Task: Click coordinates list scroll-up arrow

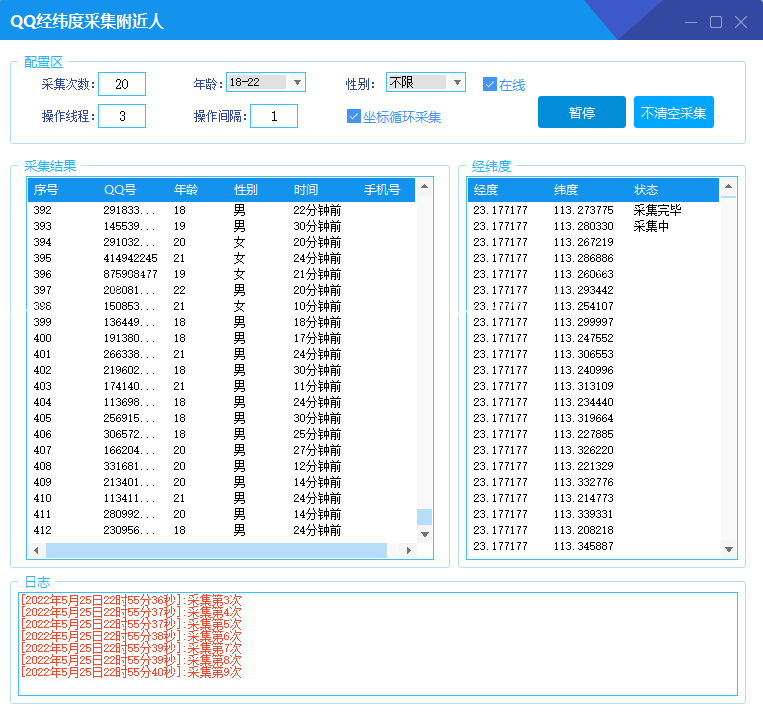Action: point(728,186)
